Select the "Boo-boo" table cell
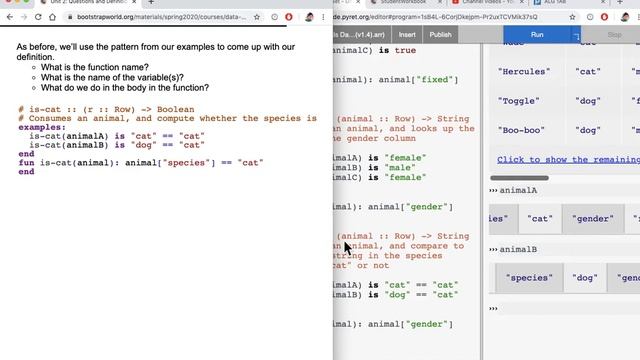Image resolution: width=640 pixels, height=360 pixels. coord(521,130)
